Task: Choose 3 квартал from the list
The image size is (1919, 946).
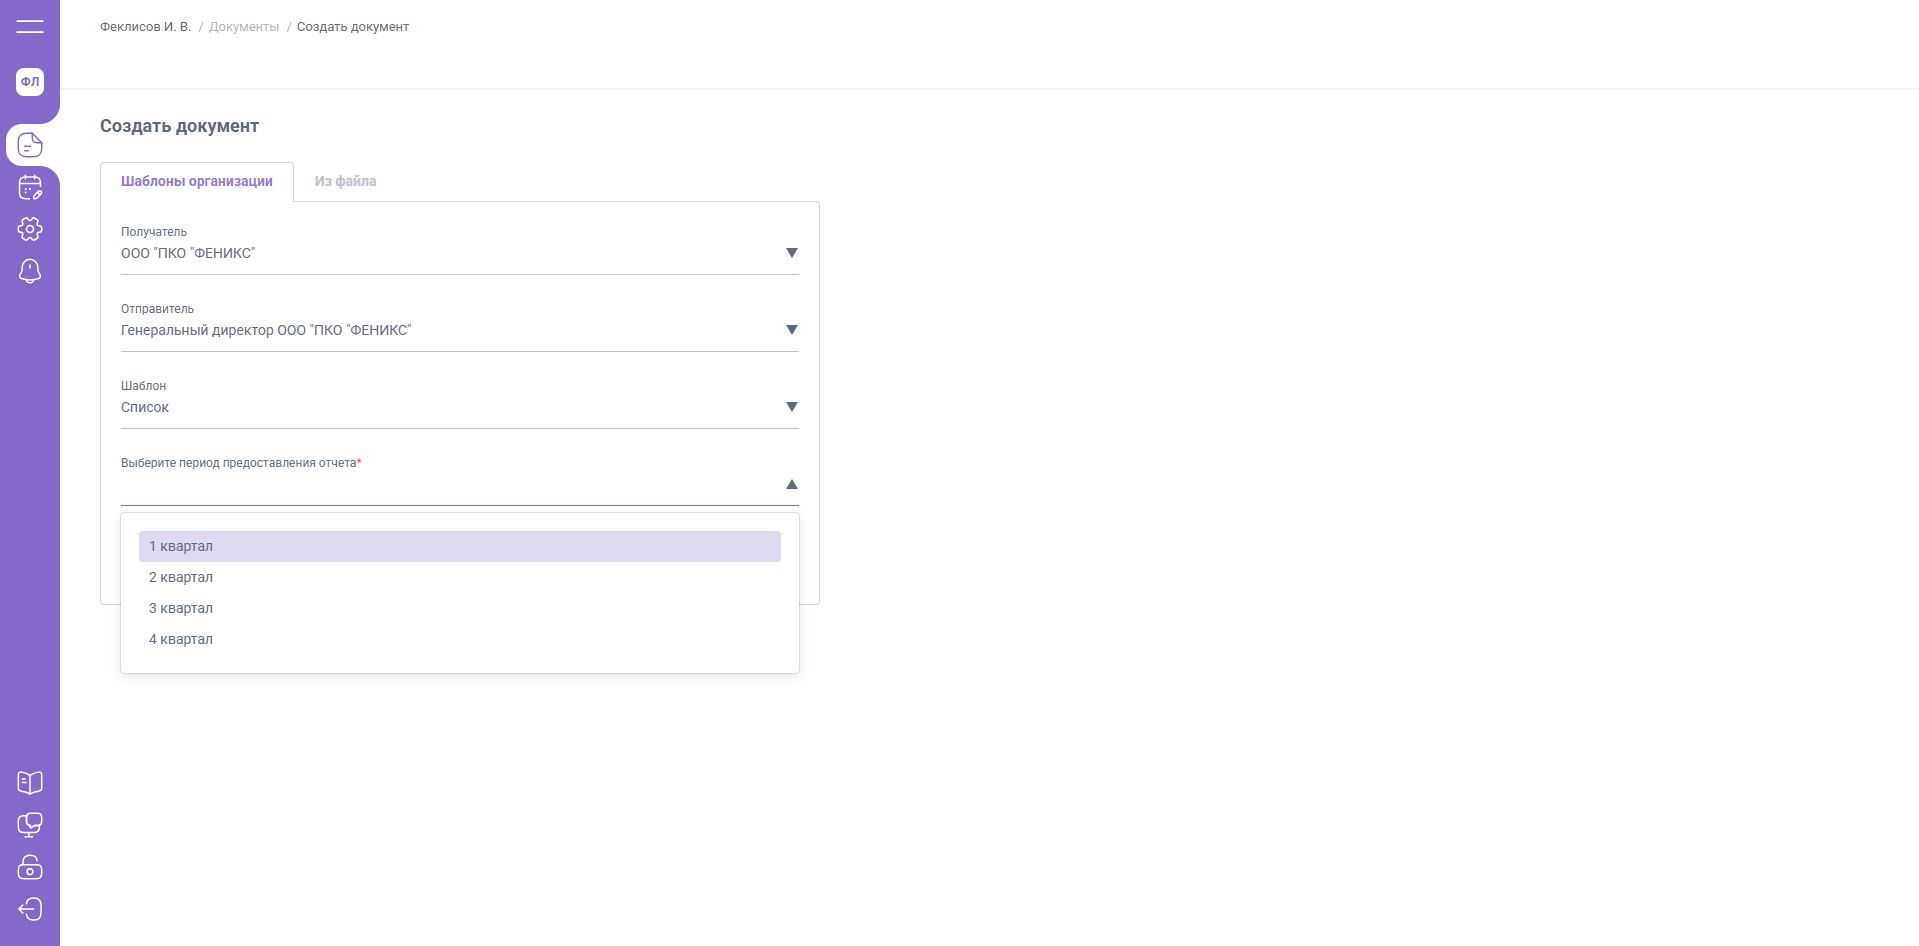Action: (x=181, y=608)
